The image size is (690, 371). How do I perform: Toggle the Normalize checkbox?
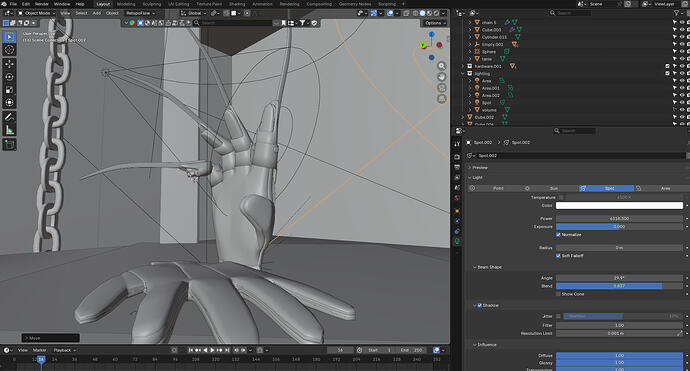558,235
